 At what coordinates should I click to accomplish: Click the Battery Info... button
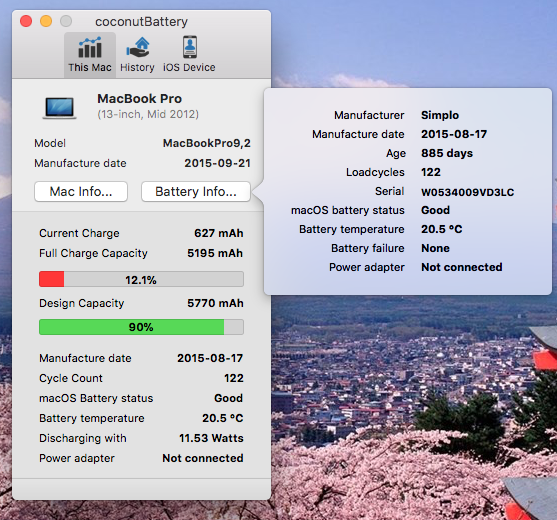click(x=196, y=191)
